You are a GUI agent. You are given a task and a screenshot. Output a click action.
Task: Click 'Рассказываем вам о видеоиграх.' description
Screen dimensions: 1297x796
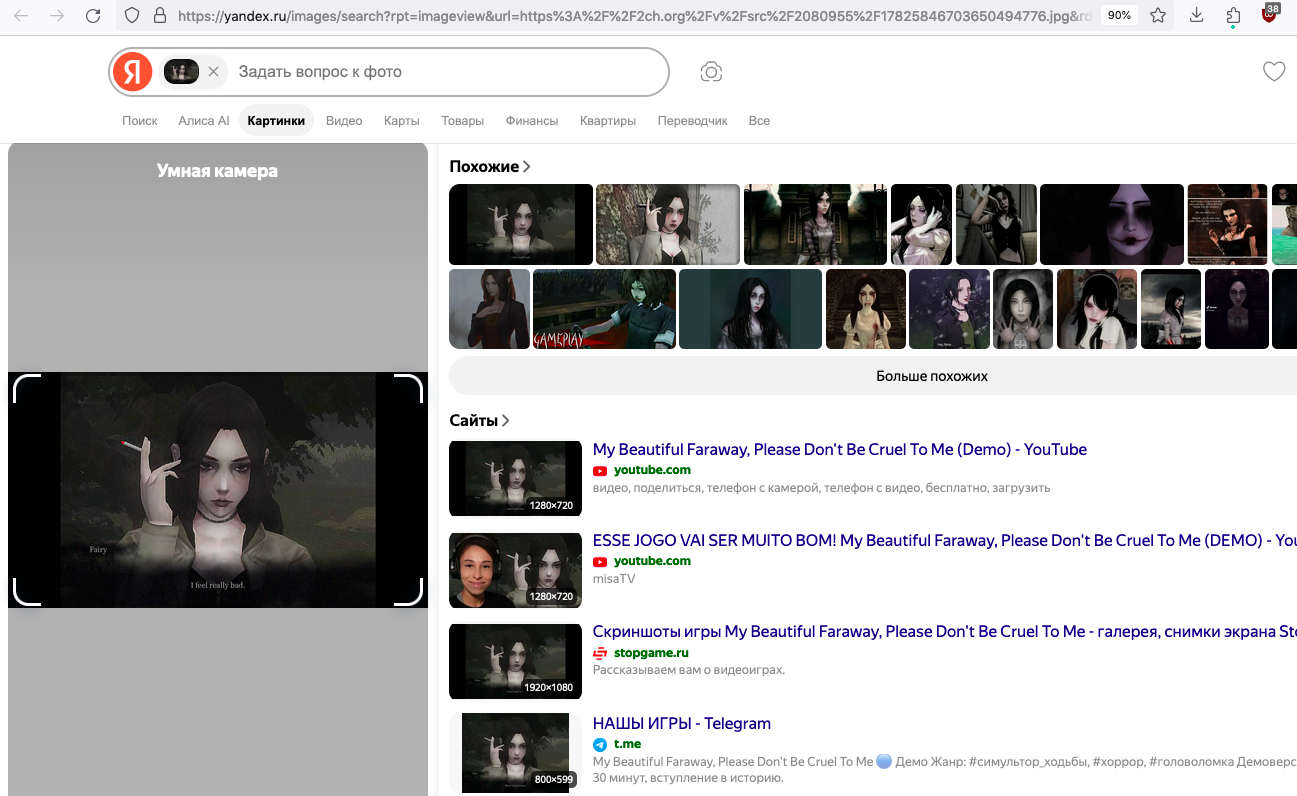point(689,670)
